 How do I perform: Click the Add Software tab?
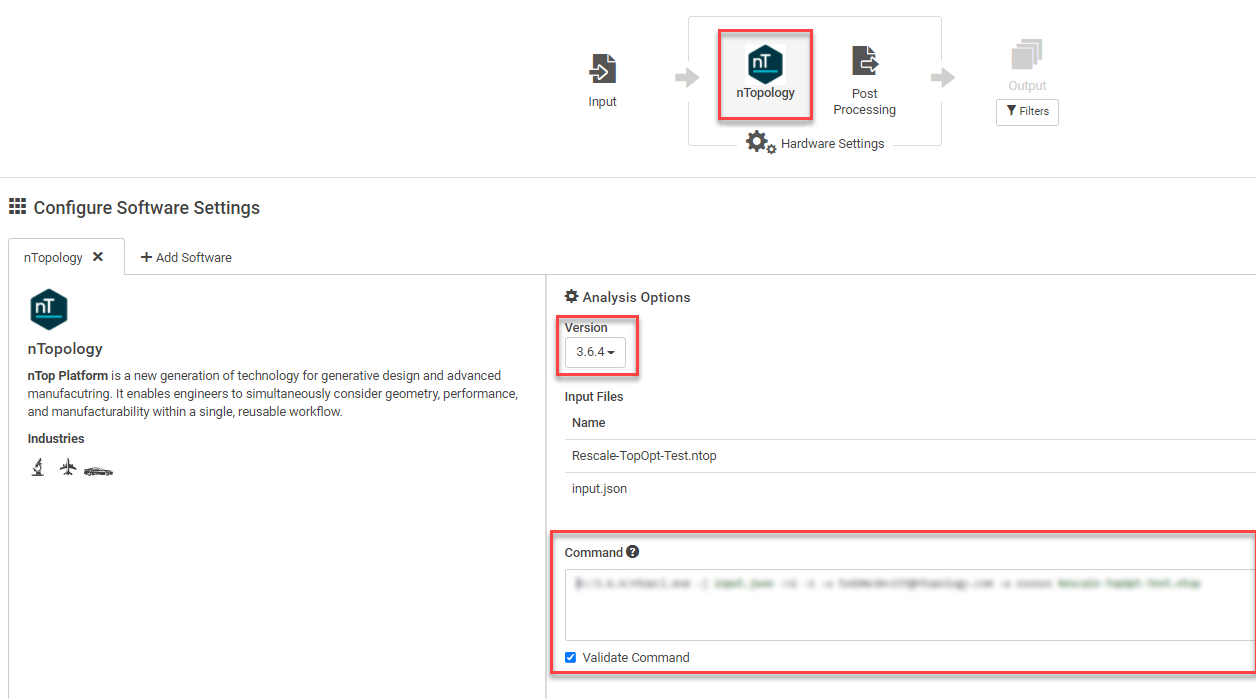click(186, 257)
